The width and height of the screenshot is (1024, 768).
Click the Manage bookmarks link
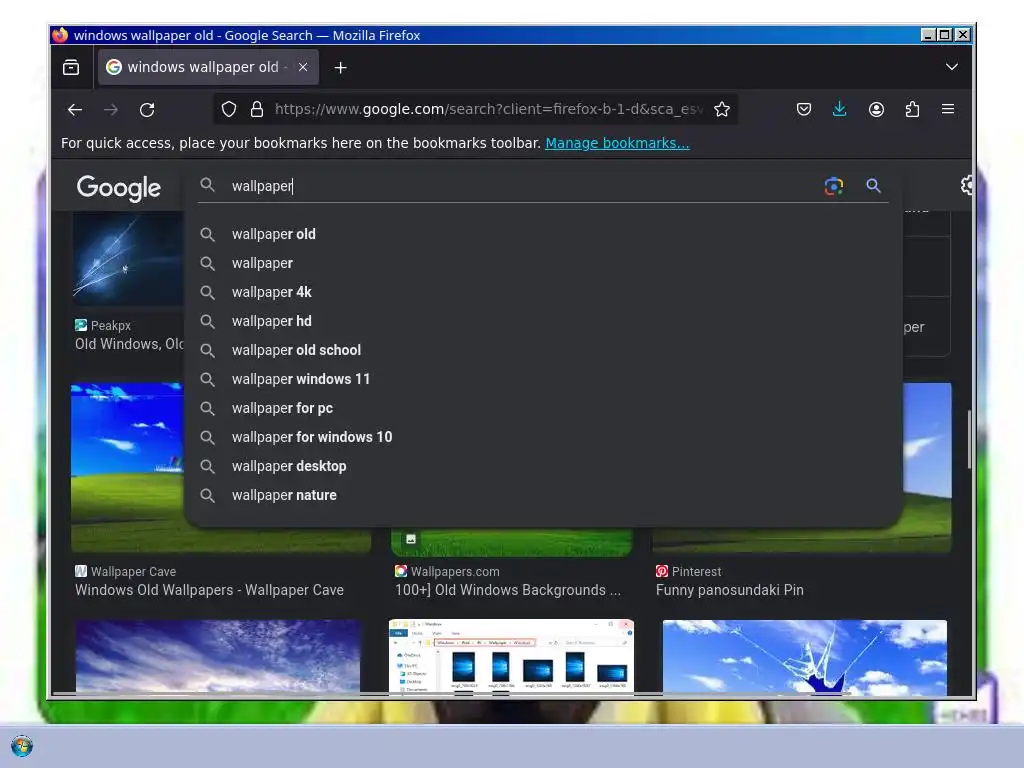click(617, 143)
